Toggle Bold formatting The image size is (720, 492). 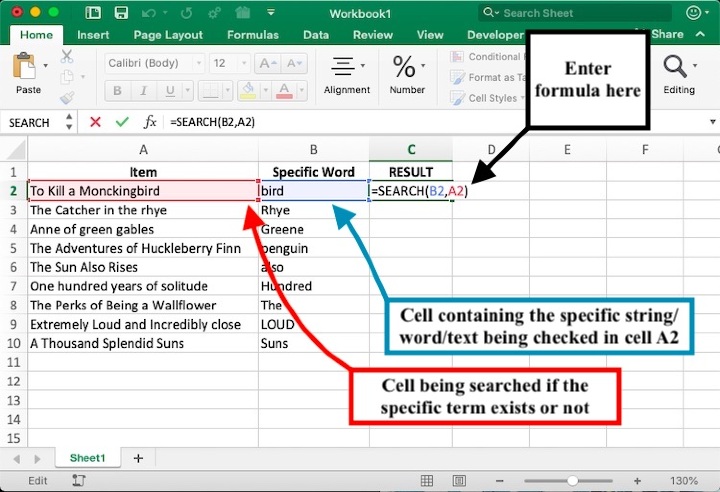click(117, 90)
